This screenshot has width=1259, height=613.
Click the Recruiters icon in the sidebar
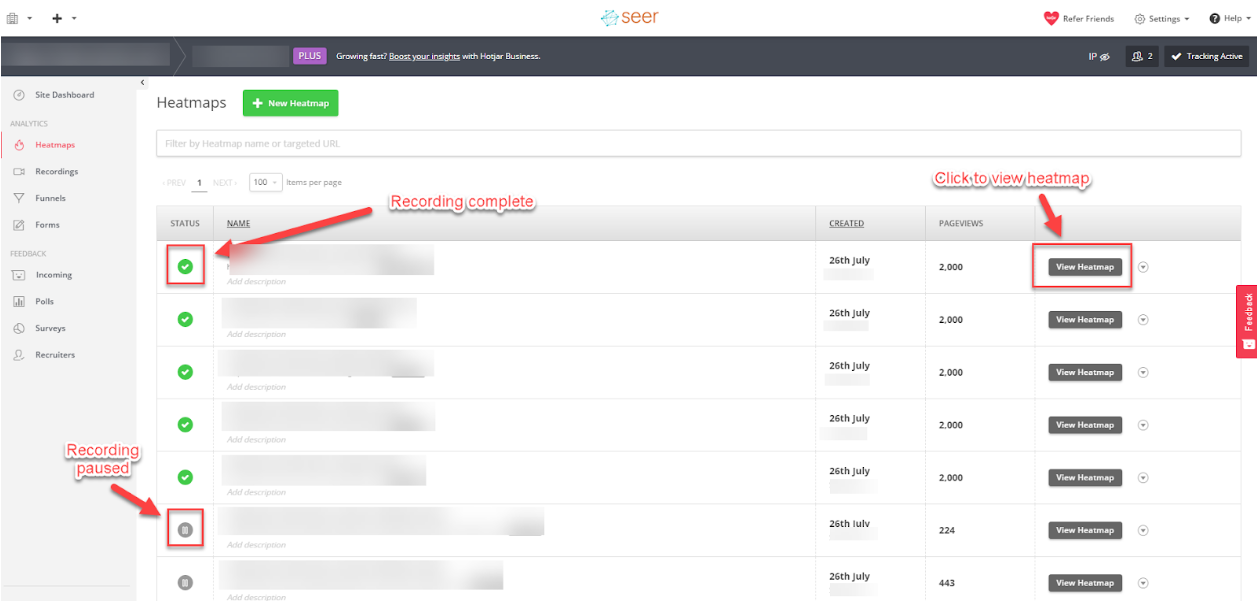click(19, 354)
